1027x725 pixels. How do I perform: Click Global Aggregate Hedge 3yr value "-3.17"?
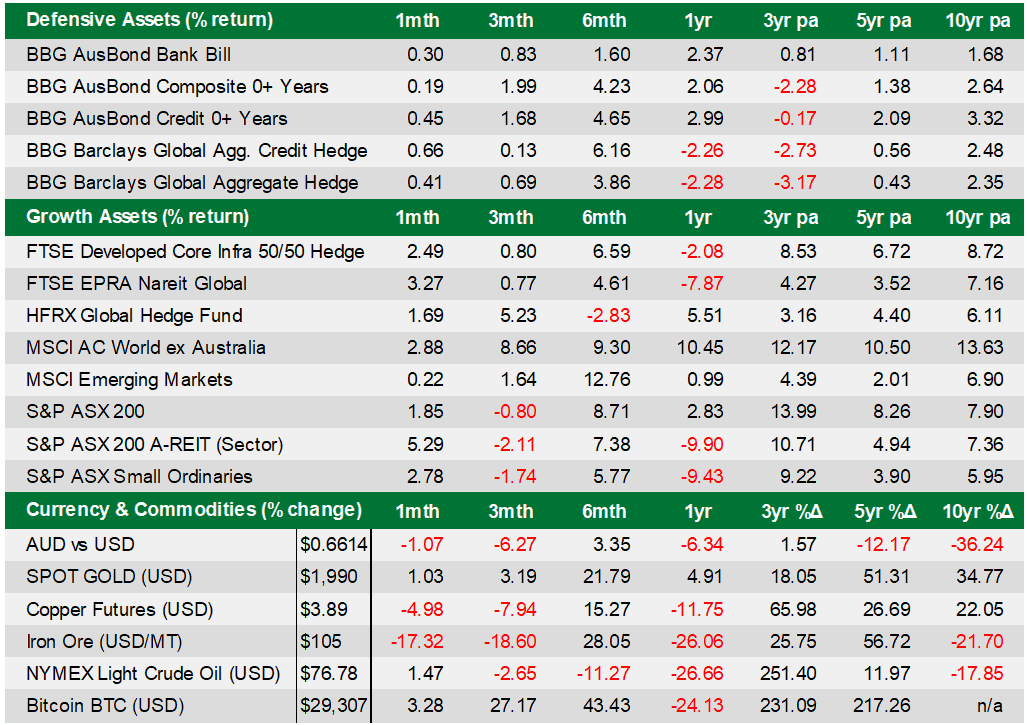[x=795, y=183]
